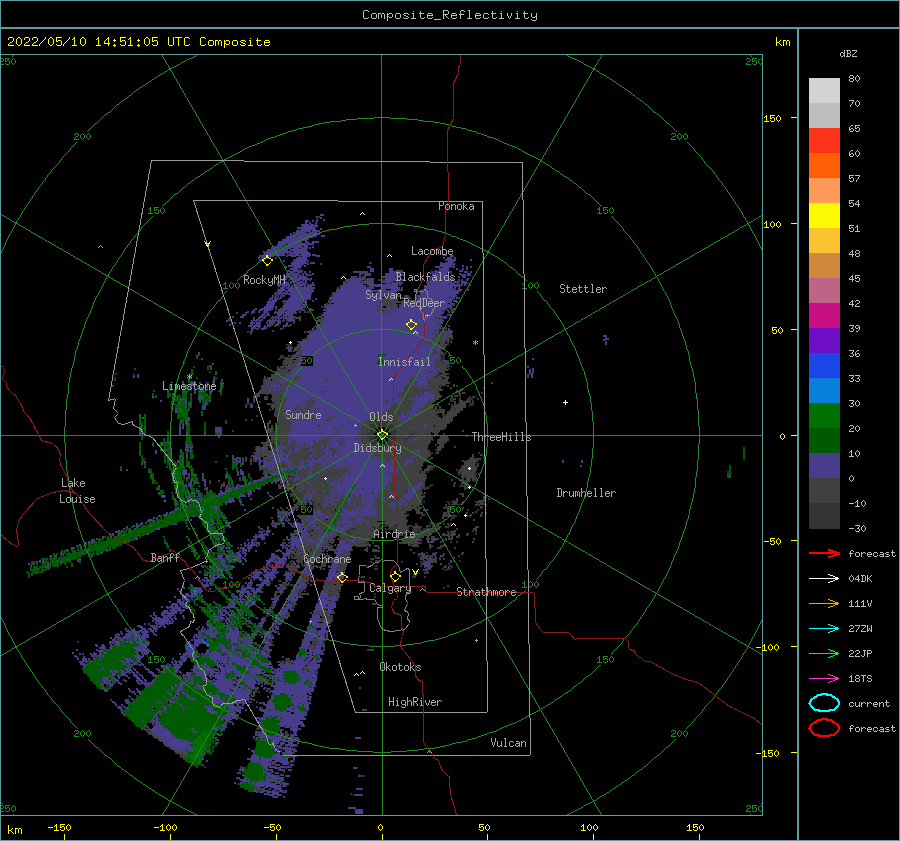The width and height of the screenshot is (900, 841).
Task: Click the Blackfalds label
Action: [425, 277]
